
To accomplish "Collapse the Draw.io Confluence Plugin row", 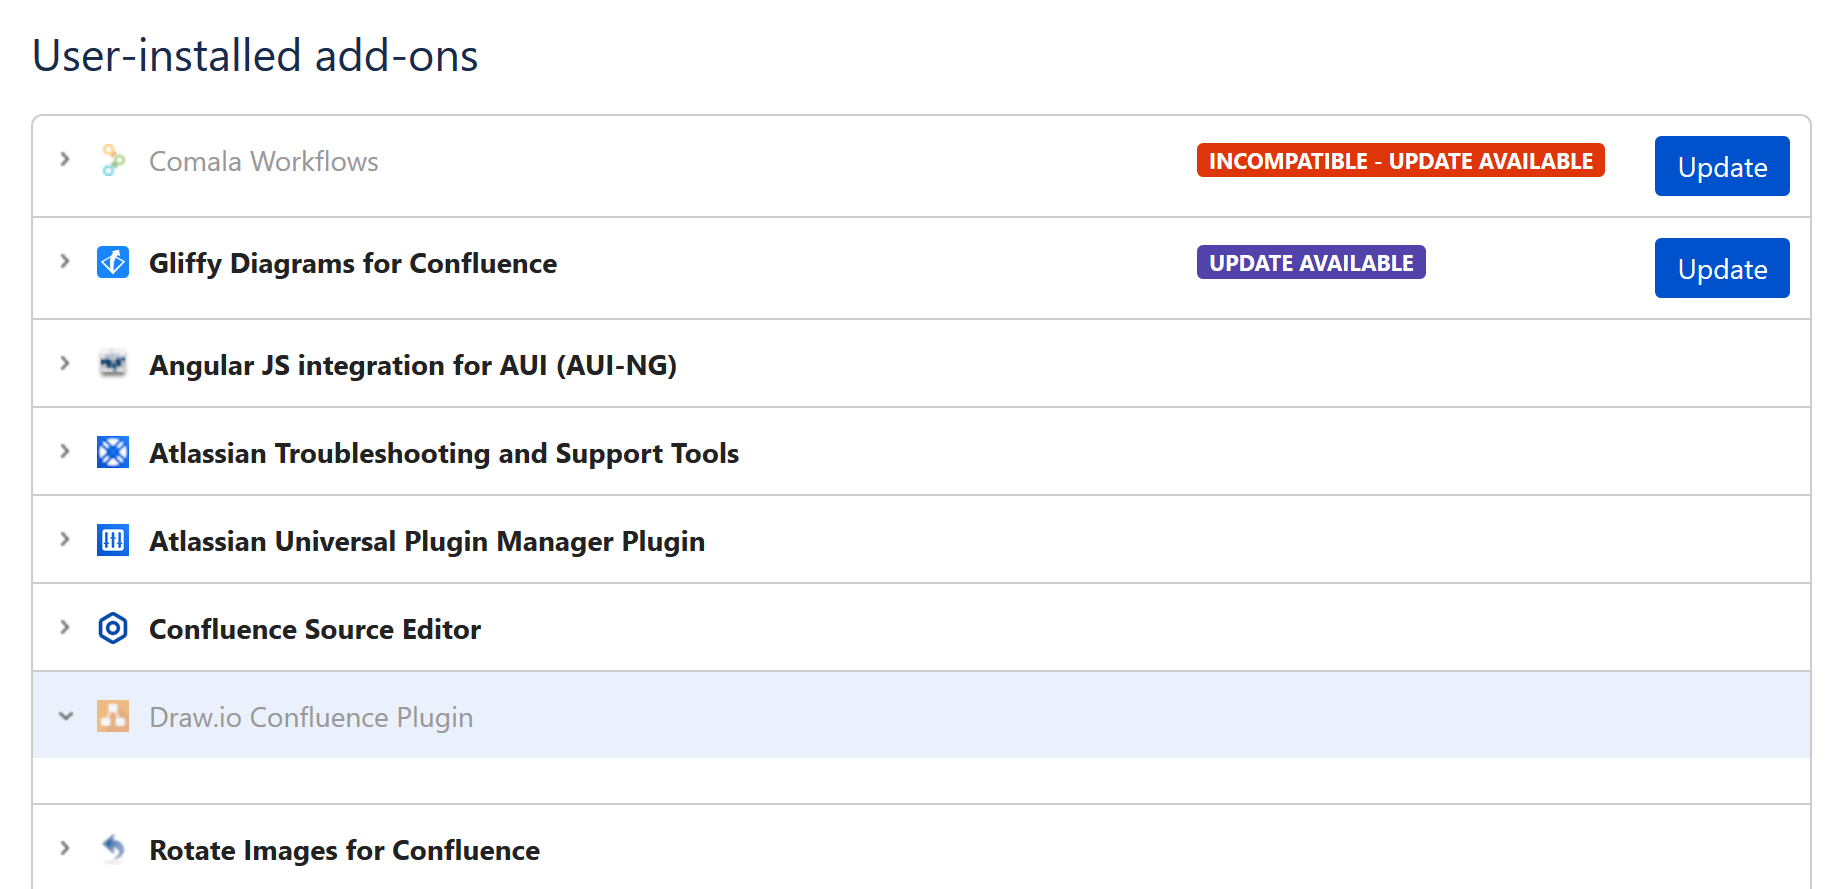I will click(66, 716).
